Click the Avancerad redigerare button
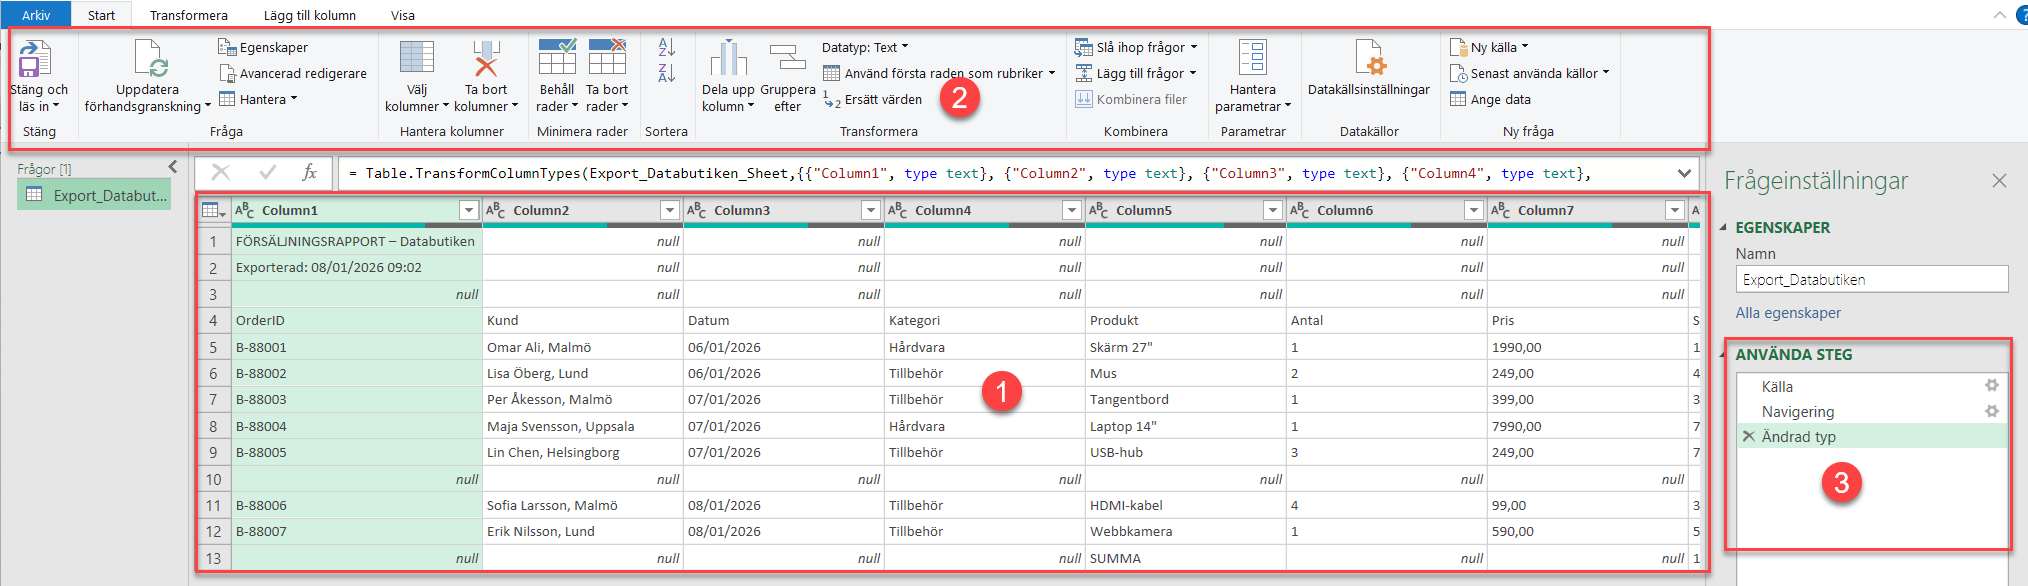Viewport: 2028px width, 586px height. (294, 73)
